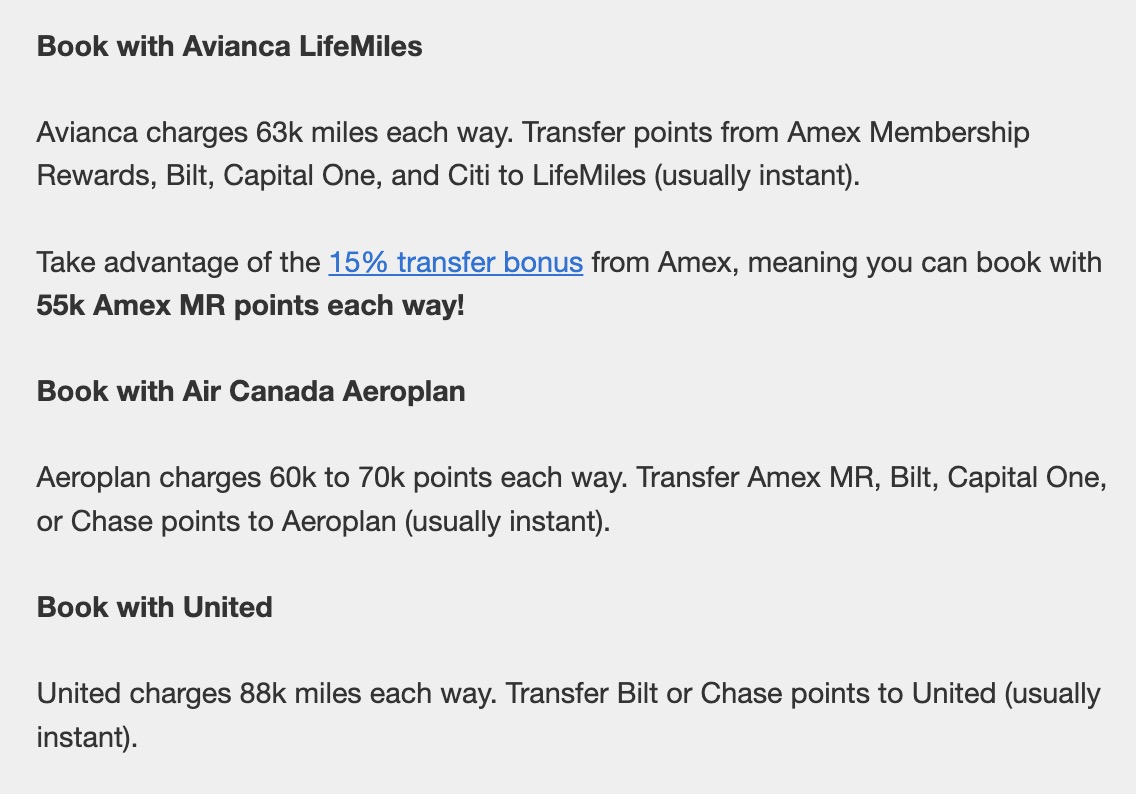The image size is (1136, 794).
Task: Click the "Avianca charges 63k miles each way" sentence
Action: (275, 133)
